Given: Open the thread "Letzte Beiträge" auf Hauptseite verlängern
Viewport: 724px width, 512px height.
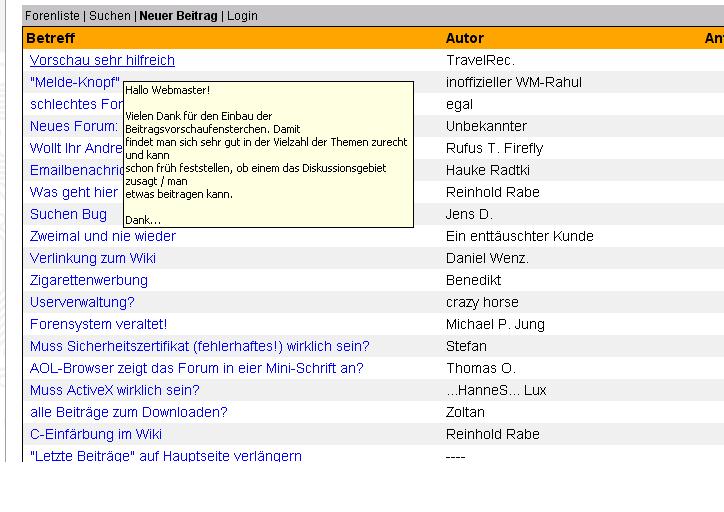Looking at the screenshot, I should (166, 456).
